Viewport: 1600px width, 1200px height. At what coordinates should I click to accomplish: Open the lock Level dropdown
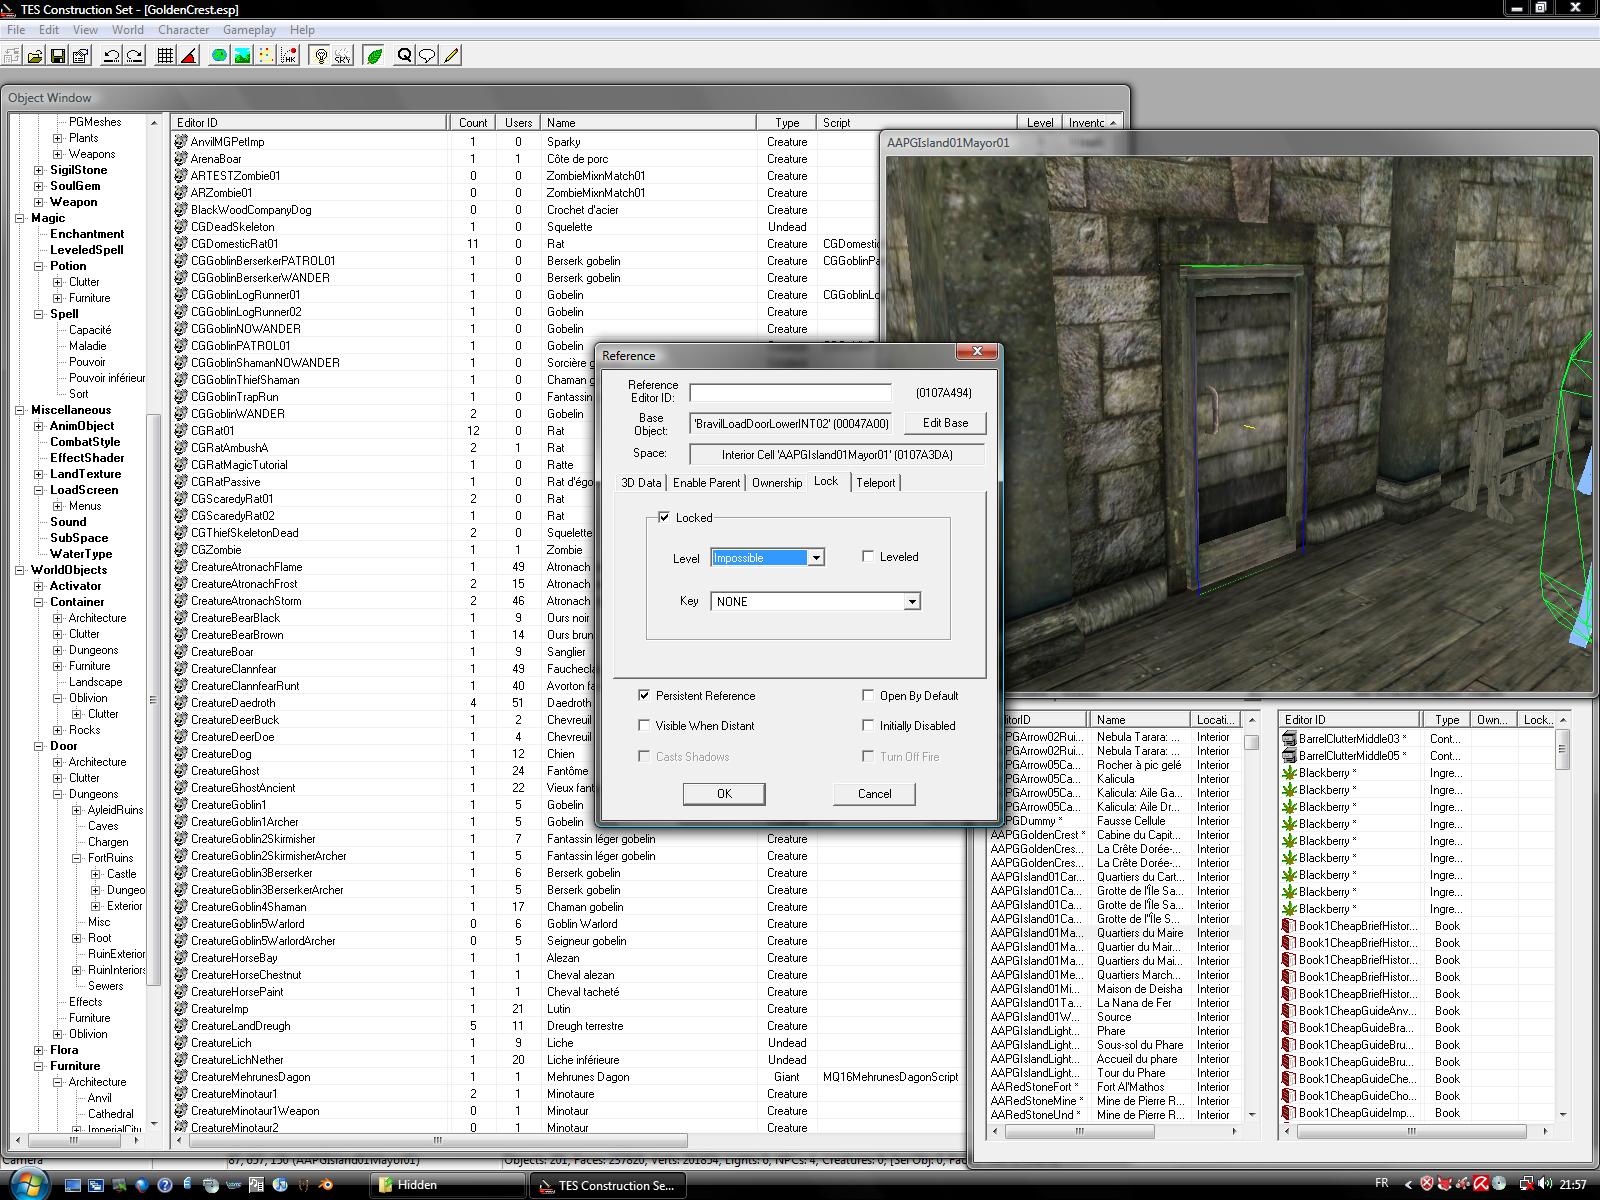click(816, 558)
